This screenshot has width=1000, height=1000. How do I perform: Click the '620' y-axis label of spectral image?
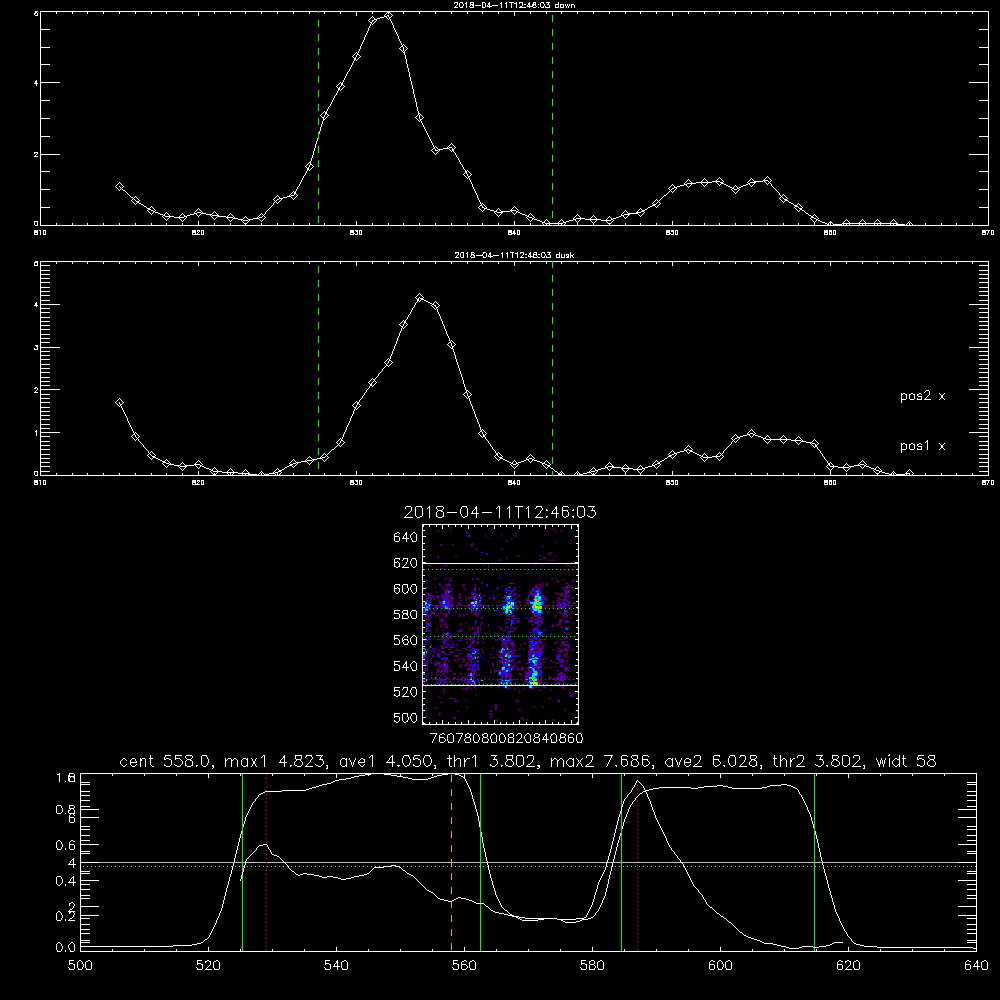pos(405,563)
